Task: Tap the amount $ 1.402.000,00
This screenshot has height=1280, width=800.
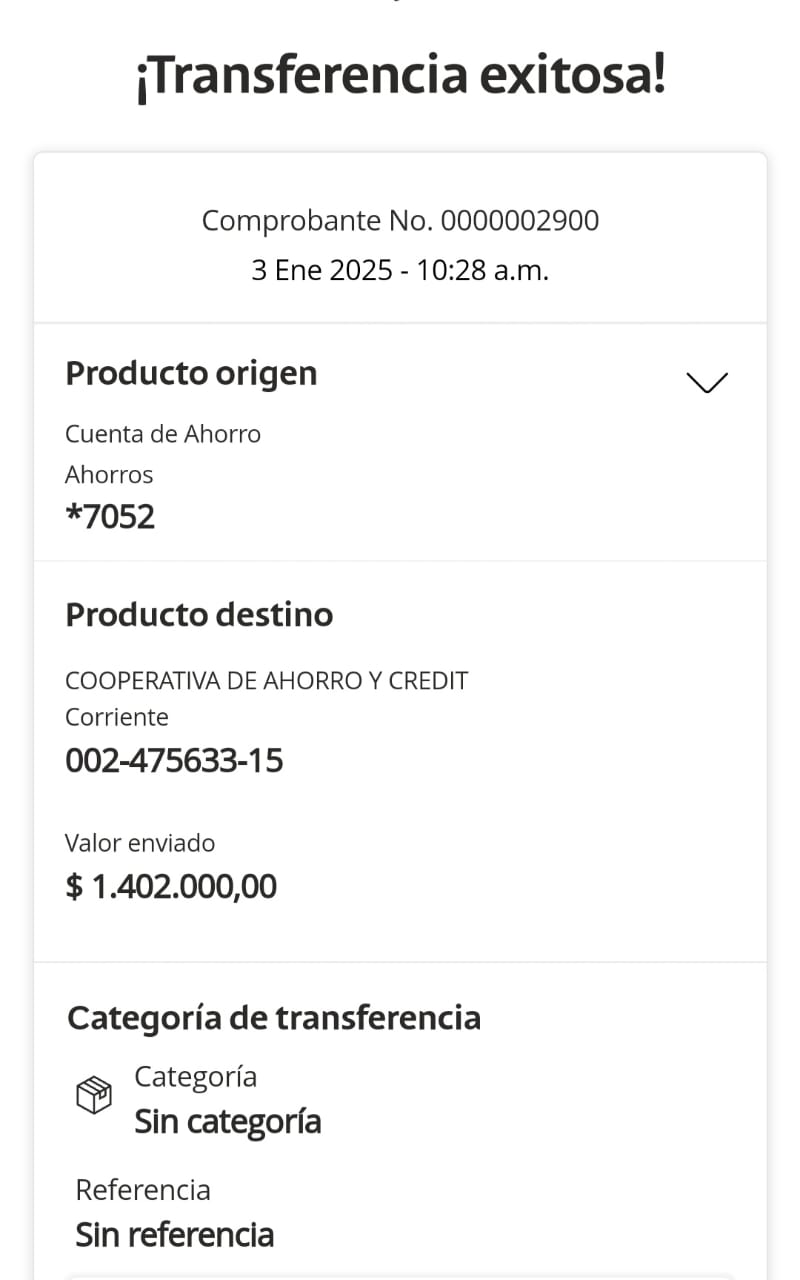Action: [x=171, y=887]
